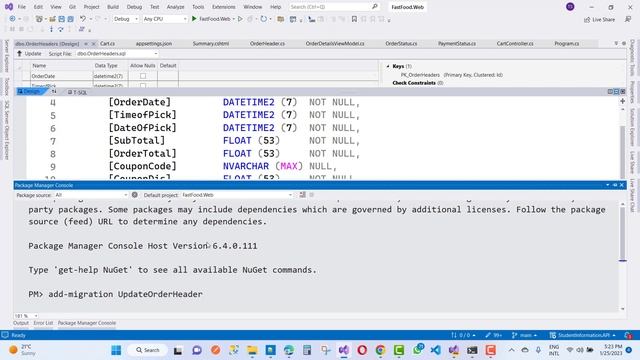Click the user account avatar icon

pos(570,7)
